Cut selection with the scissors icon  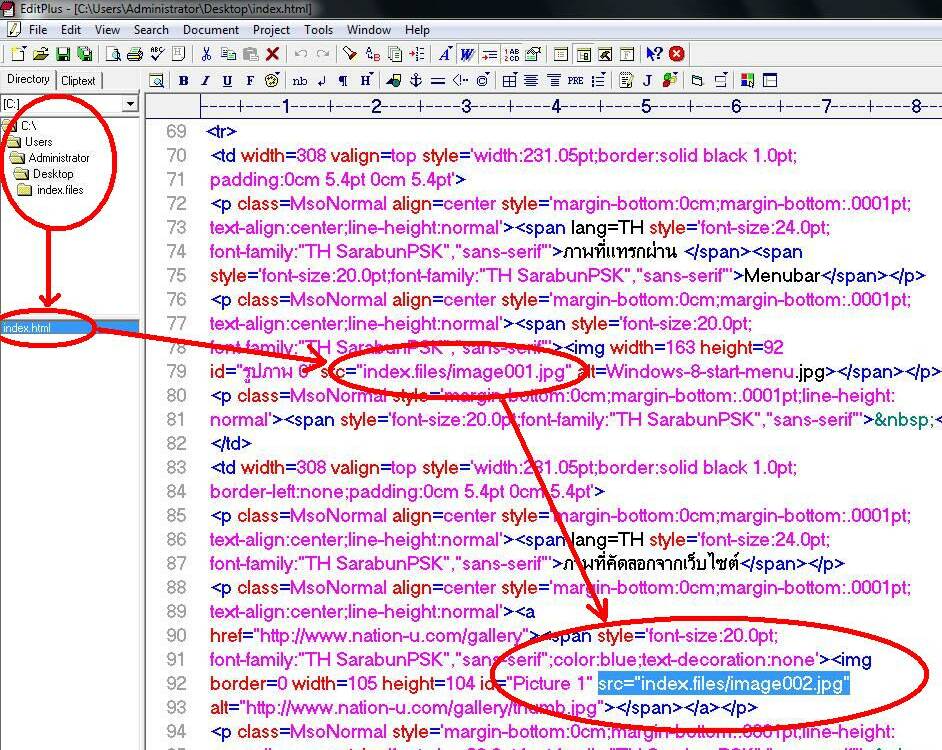pyautogui.click(x=206, y=54)
